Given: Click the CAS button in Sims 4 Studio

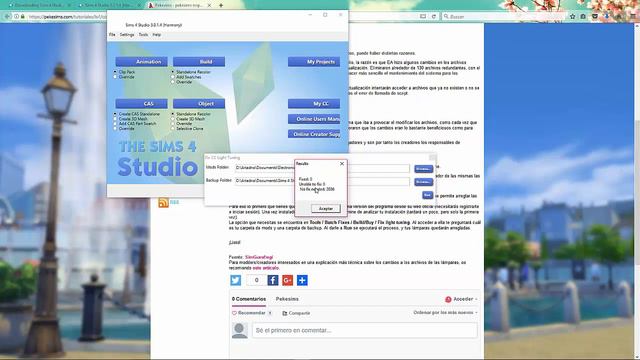Looking at the screenshot, I should pyautogui.click(x=141, y=104).
